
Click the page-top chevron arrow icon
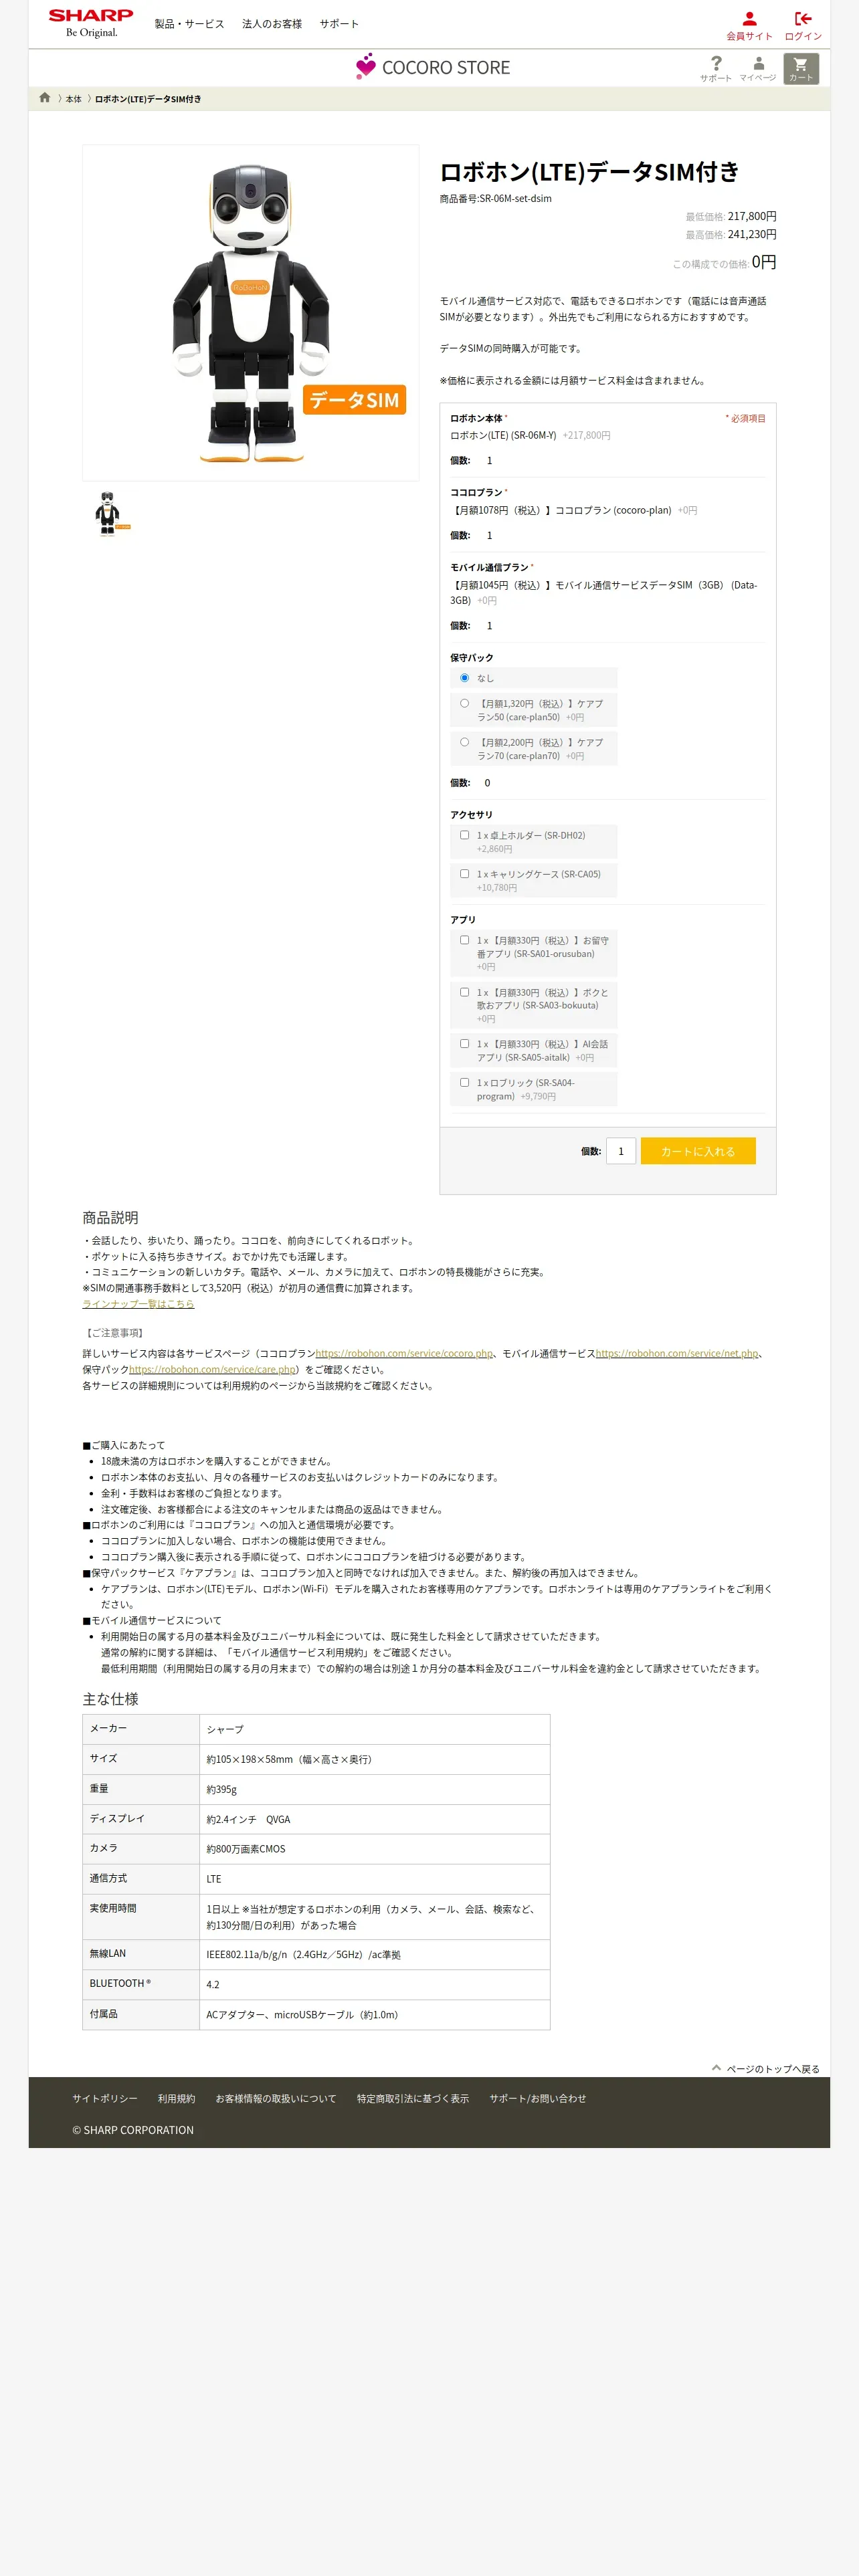click(x=716, y=2067)
